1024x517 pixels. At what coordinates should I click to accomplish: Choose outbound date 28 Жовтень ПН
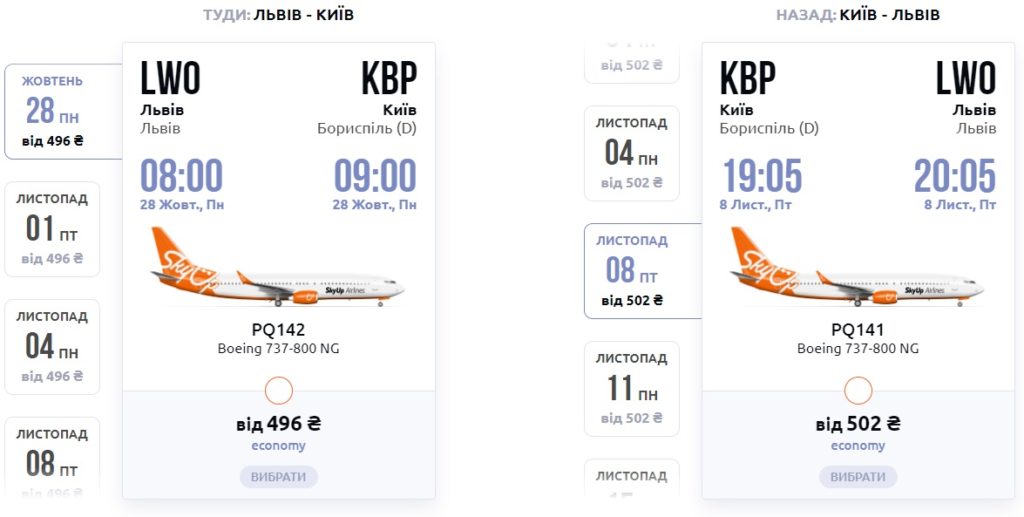click(x=53, y=111)
